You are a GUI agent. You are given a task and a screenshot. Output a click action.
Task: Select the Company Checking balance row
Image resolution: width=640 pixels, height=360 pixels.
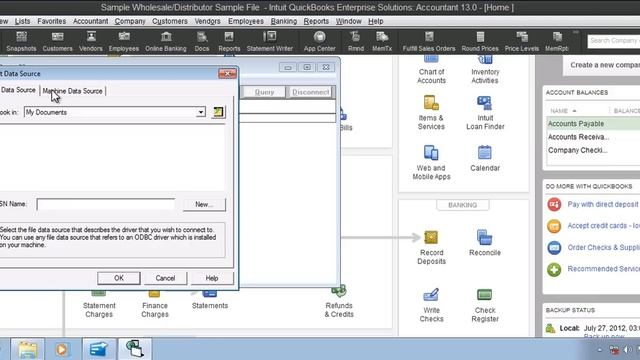pos(593,150)
